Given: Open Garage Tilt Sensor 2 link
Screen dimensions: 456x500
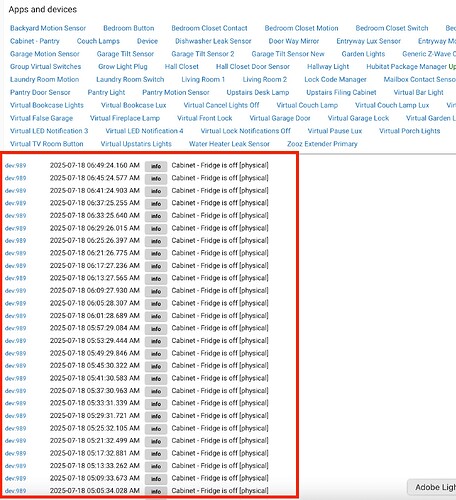Looking at the screenshot, I should click(203, 54).
